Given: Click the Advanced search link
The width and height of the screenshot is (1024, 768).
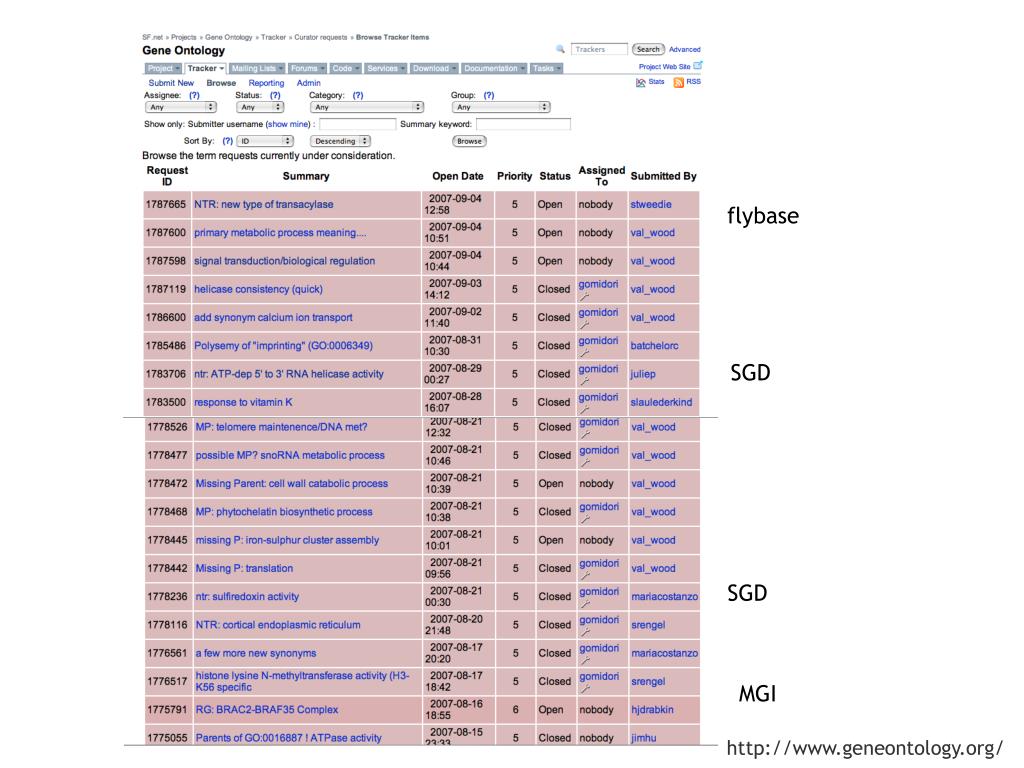Looking at the screenshot, I should [x=684, y=50].
